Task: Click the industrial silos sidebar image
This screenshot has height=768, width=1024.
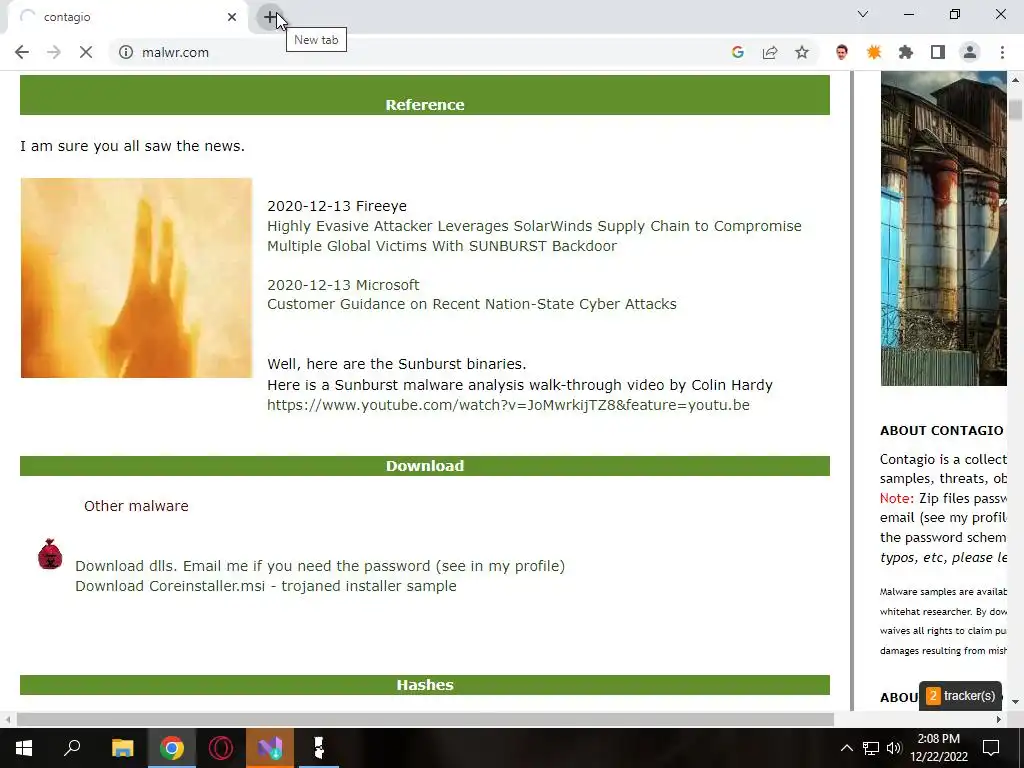Action: 944,229
